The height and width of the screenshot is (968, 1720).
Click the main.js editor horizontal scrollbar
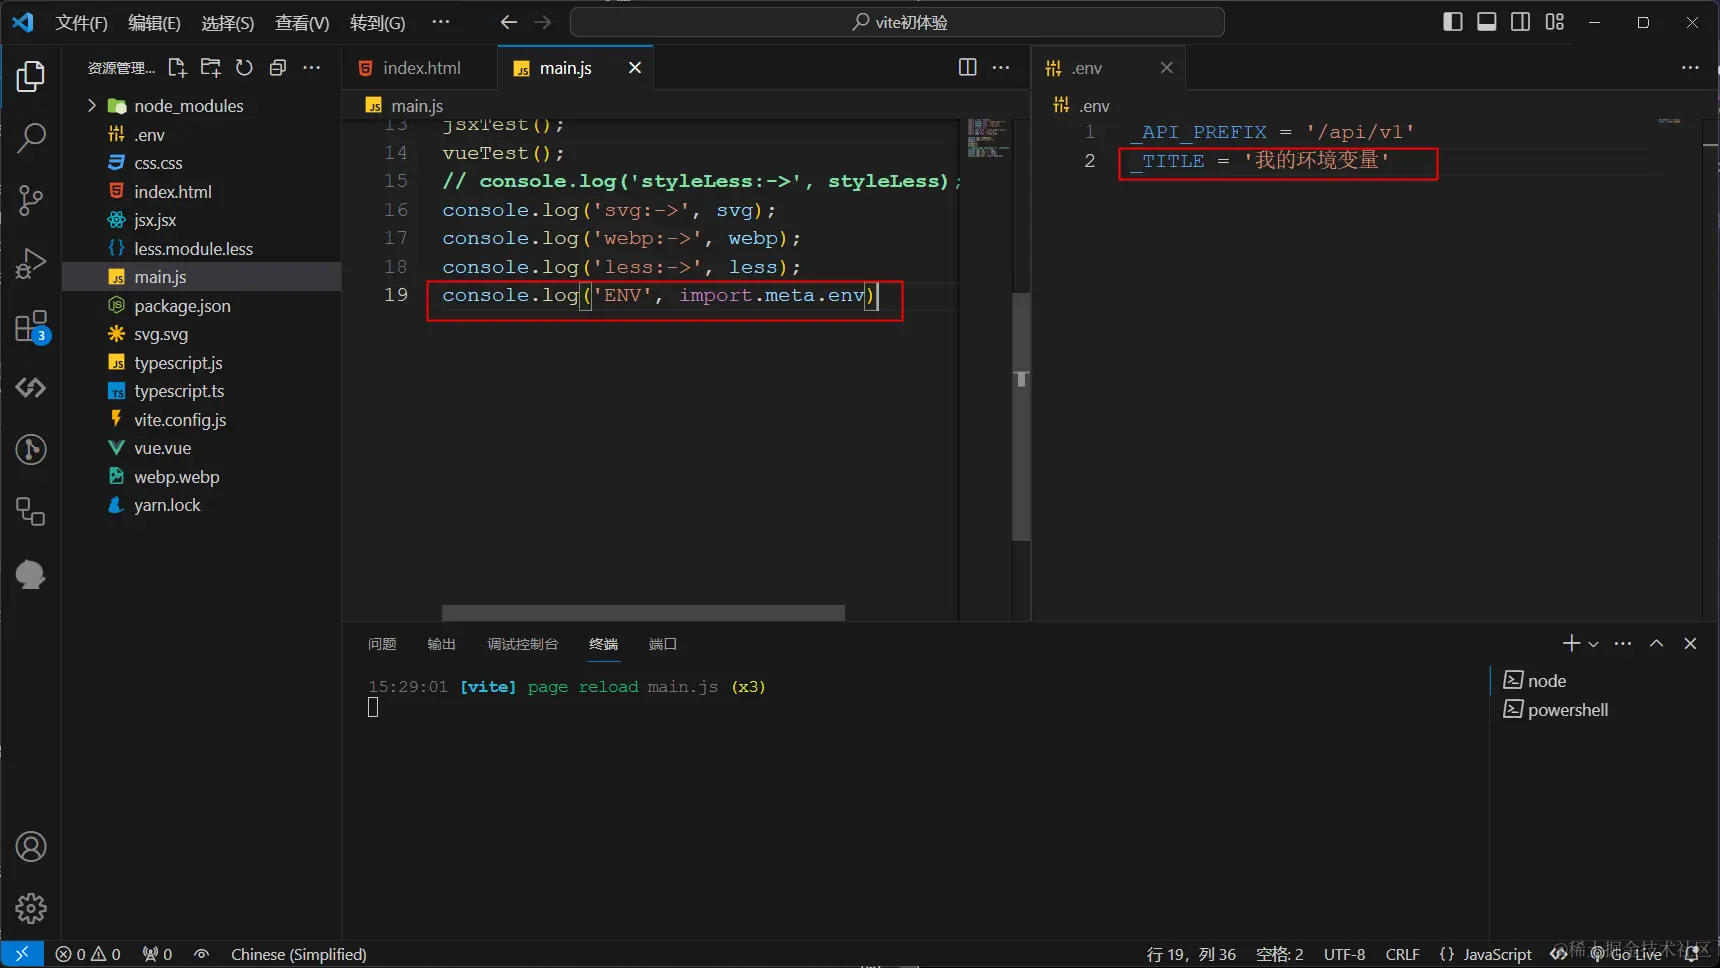[x=643, y=612]
